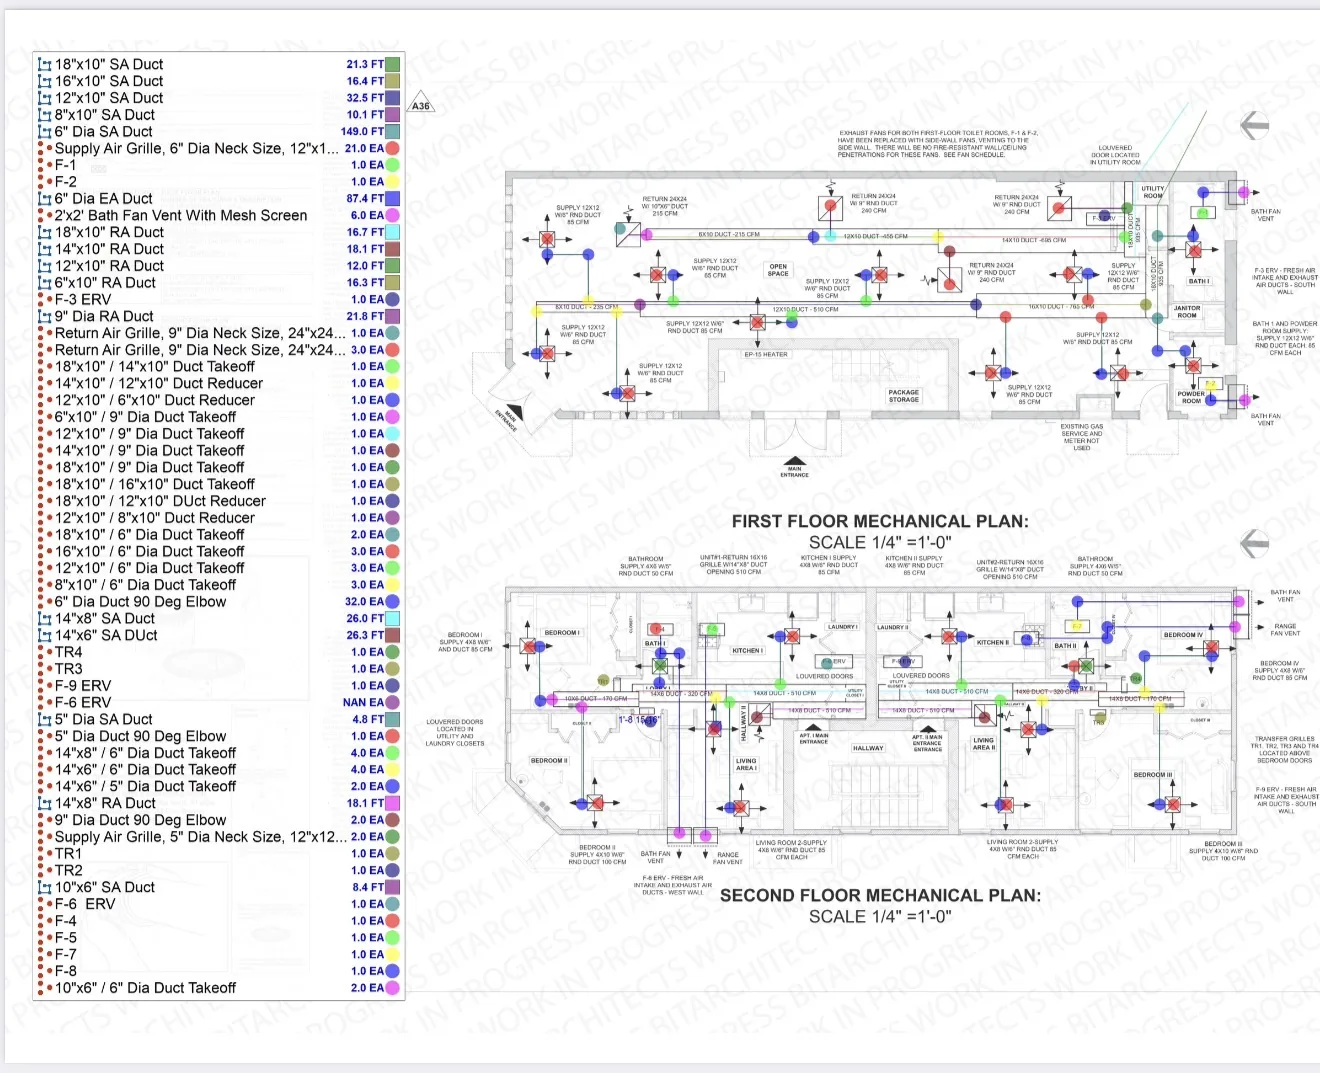Click the back arrow beside the second floor plan

point(1254,543)
